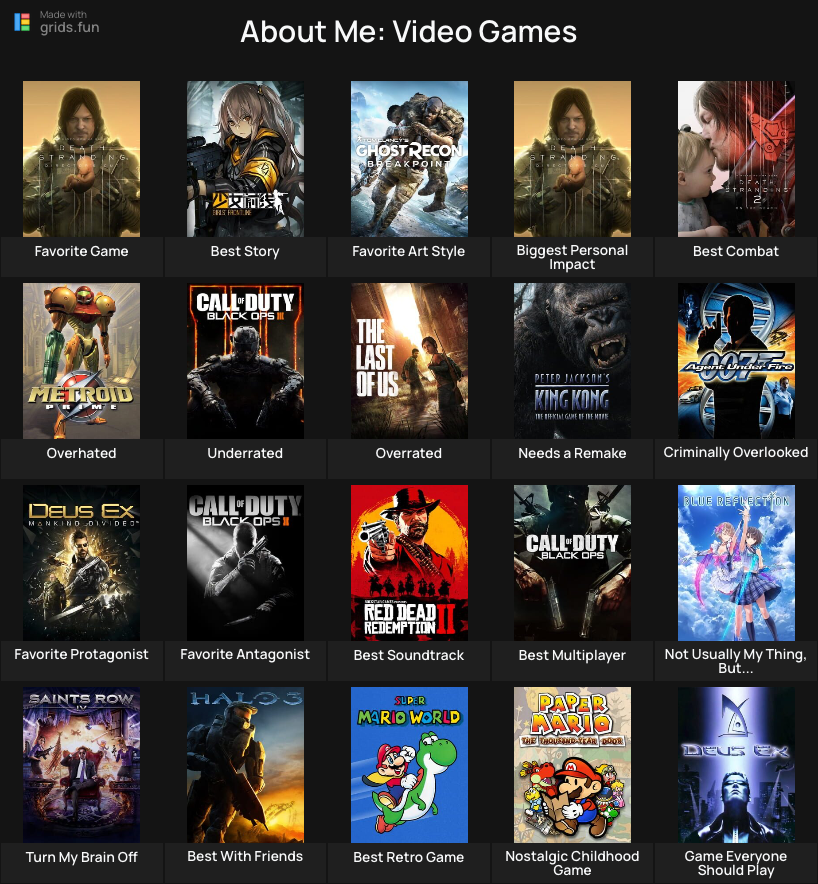Click the Best Retro Game label
The image size is (818, 884).
409,857
